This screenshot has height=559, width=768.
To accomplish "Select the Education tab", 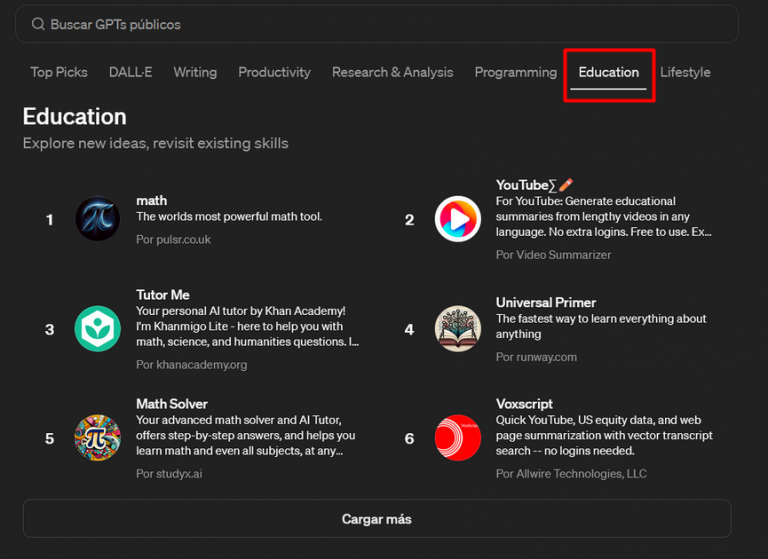I will [608, 72].
